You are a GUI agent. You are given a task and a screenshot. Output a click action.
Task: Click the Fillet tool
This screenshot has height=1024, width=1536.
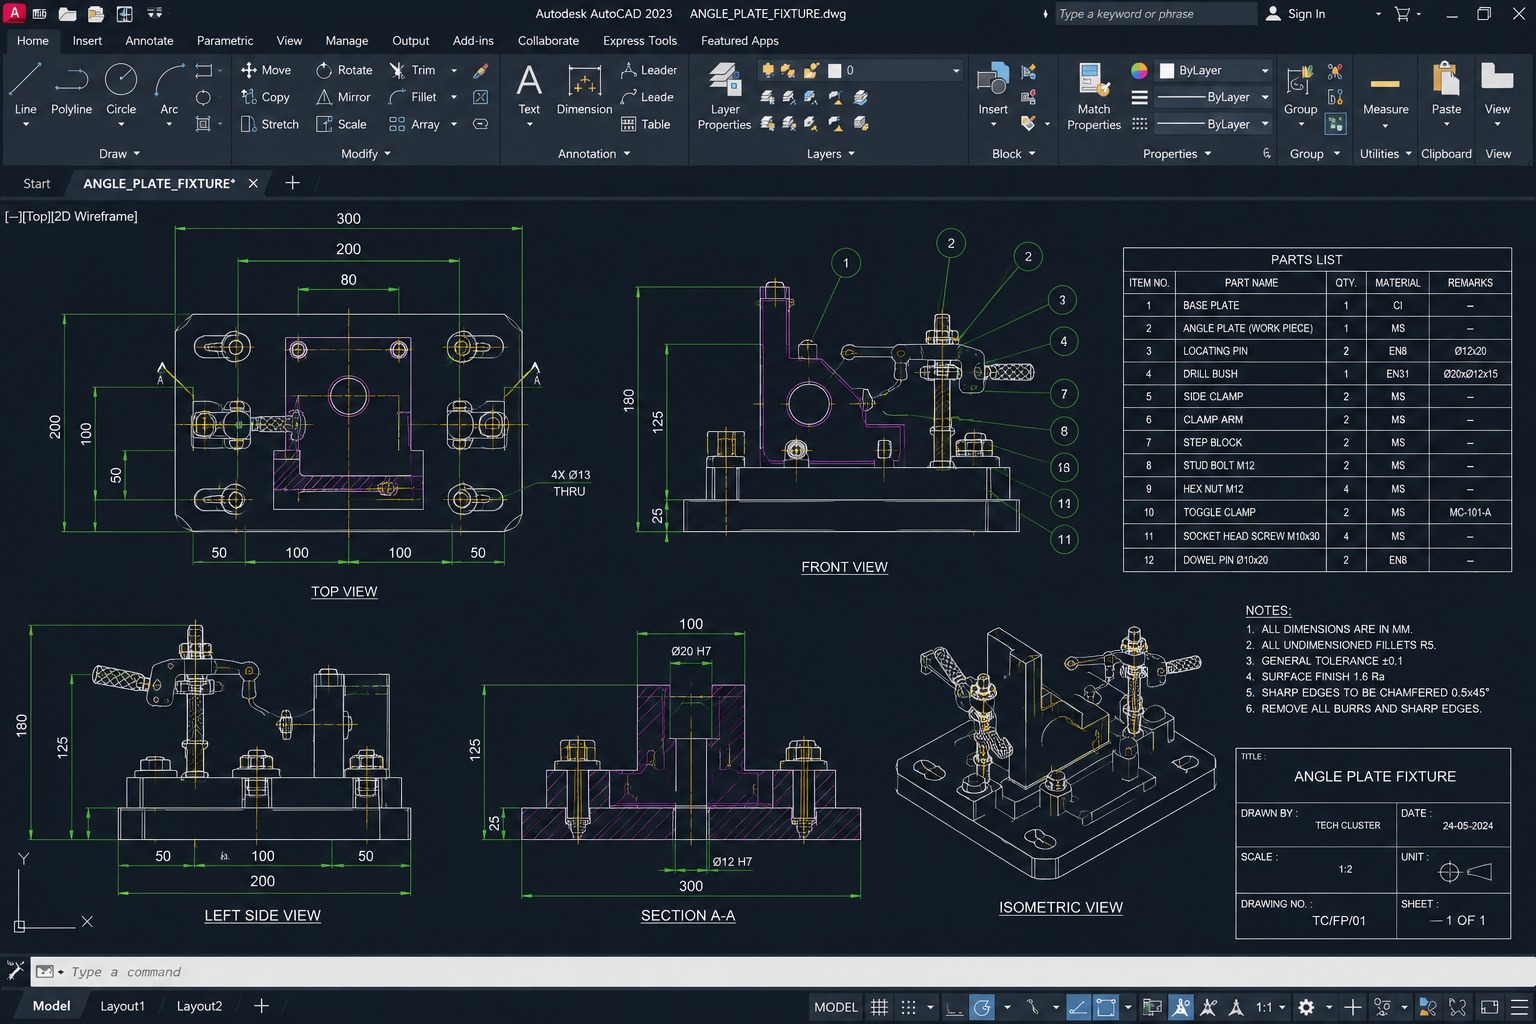click(412, 97)
